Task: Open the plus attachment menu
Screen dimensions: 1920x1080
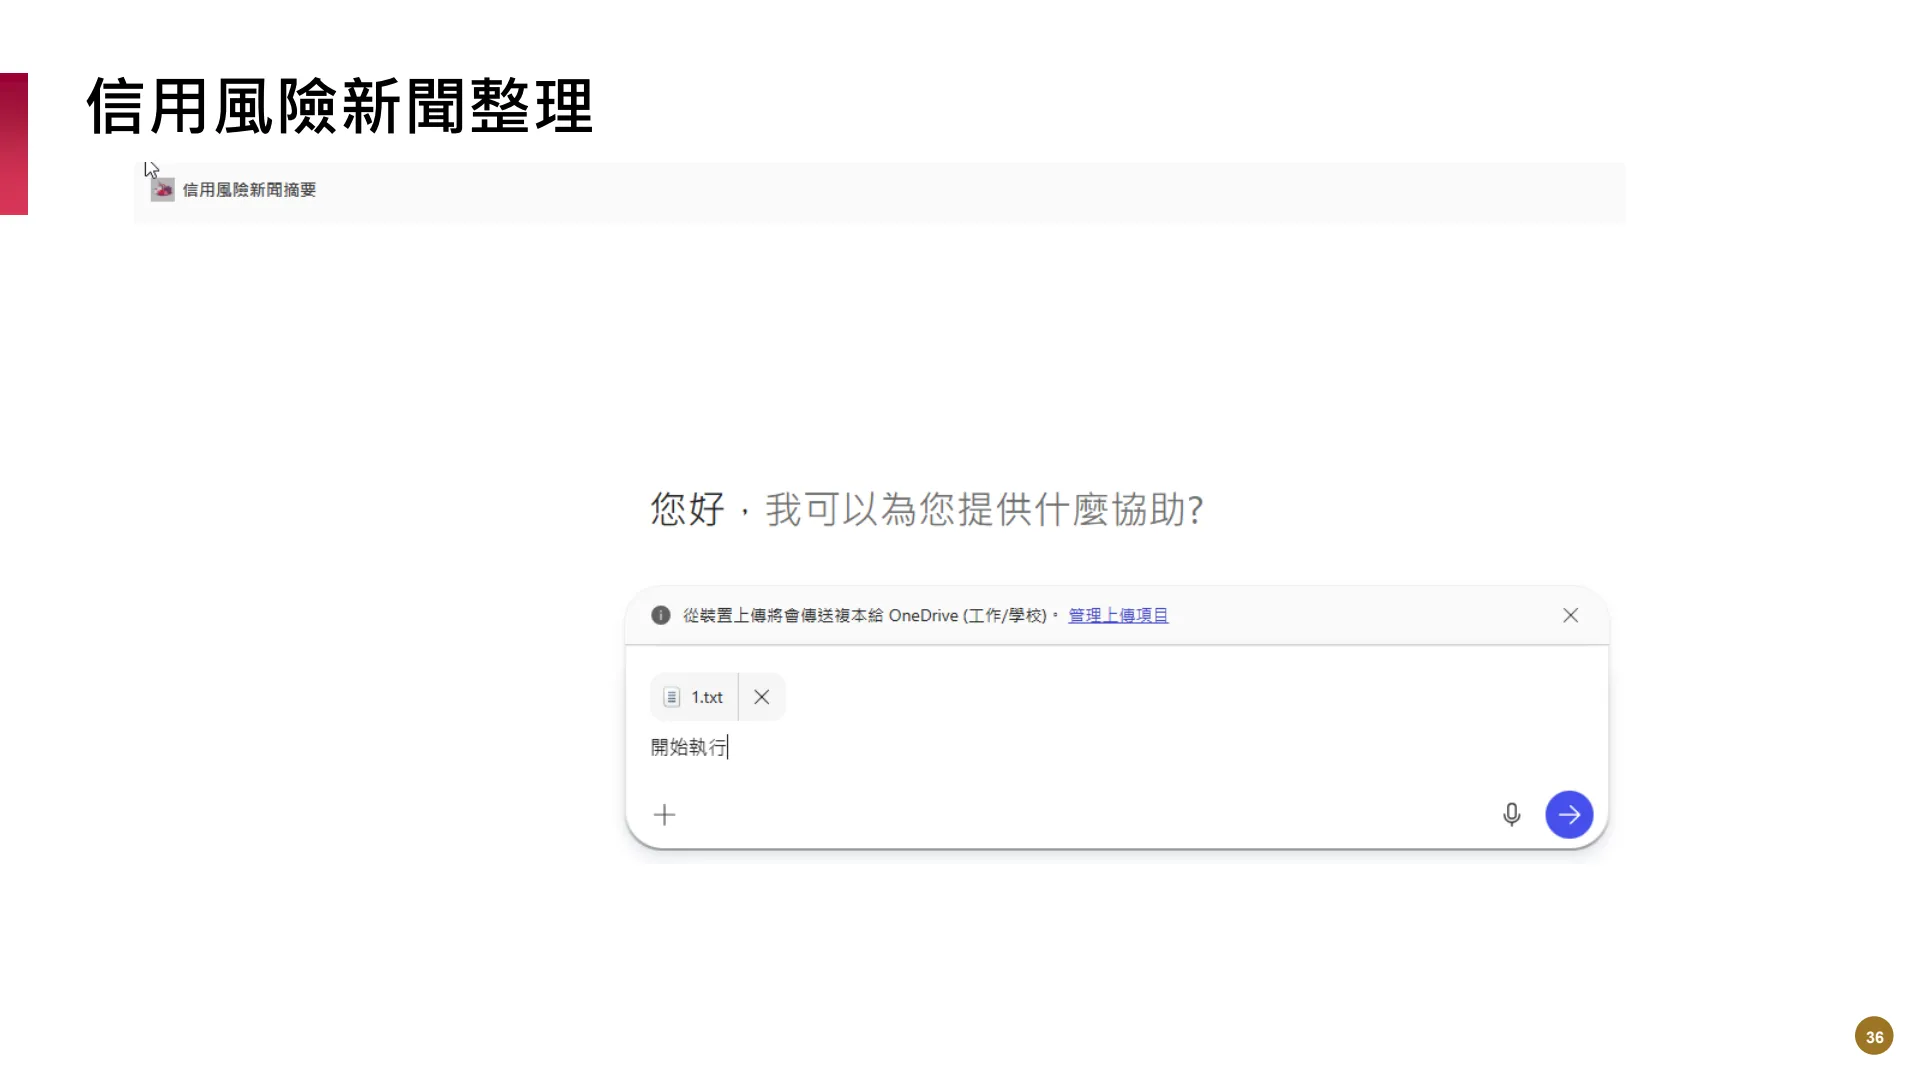Action: (x=664, y=815)
